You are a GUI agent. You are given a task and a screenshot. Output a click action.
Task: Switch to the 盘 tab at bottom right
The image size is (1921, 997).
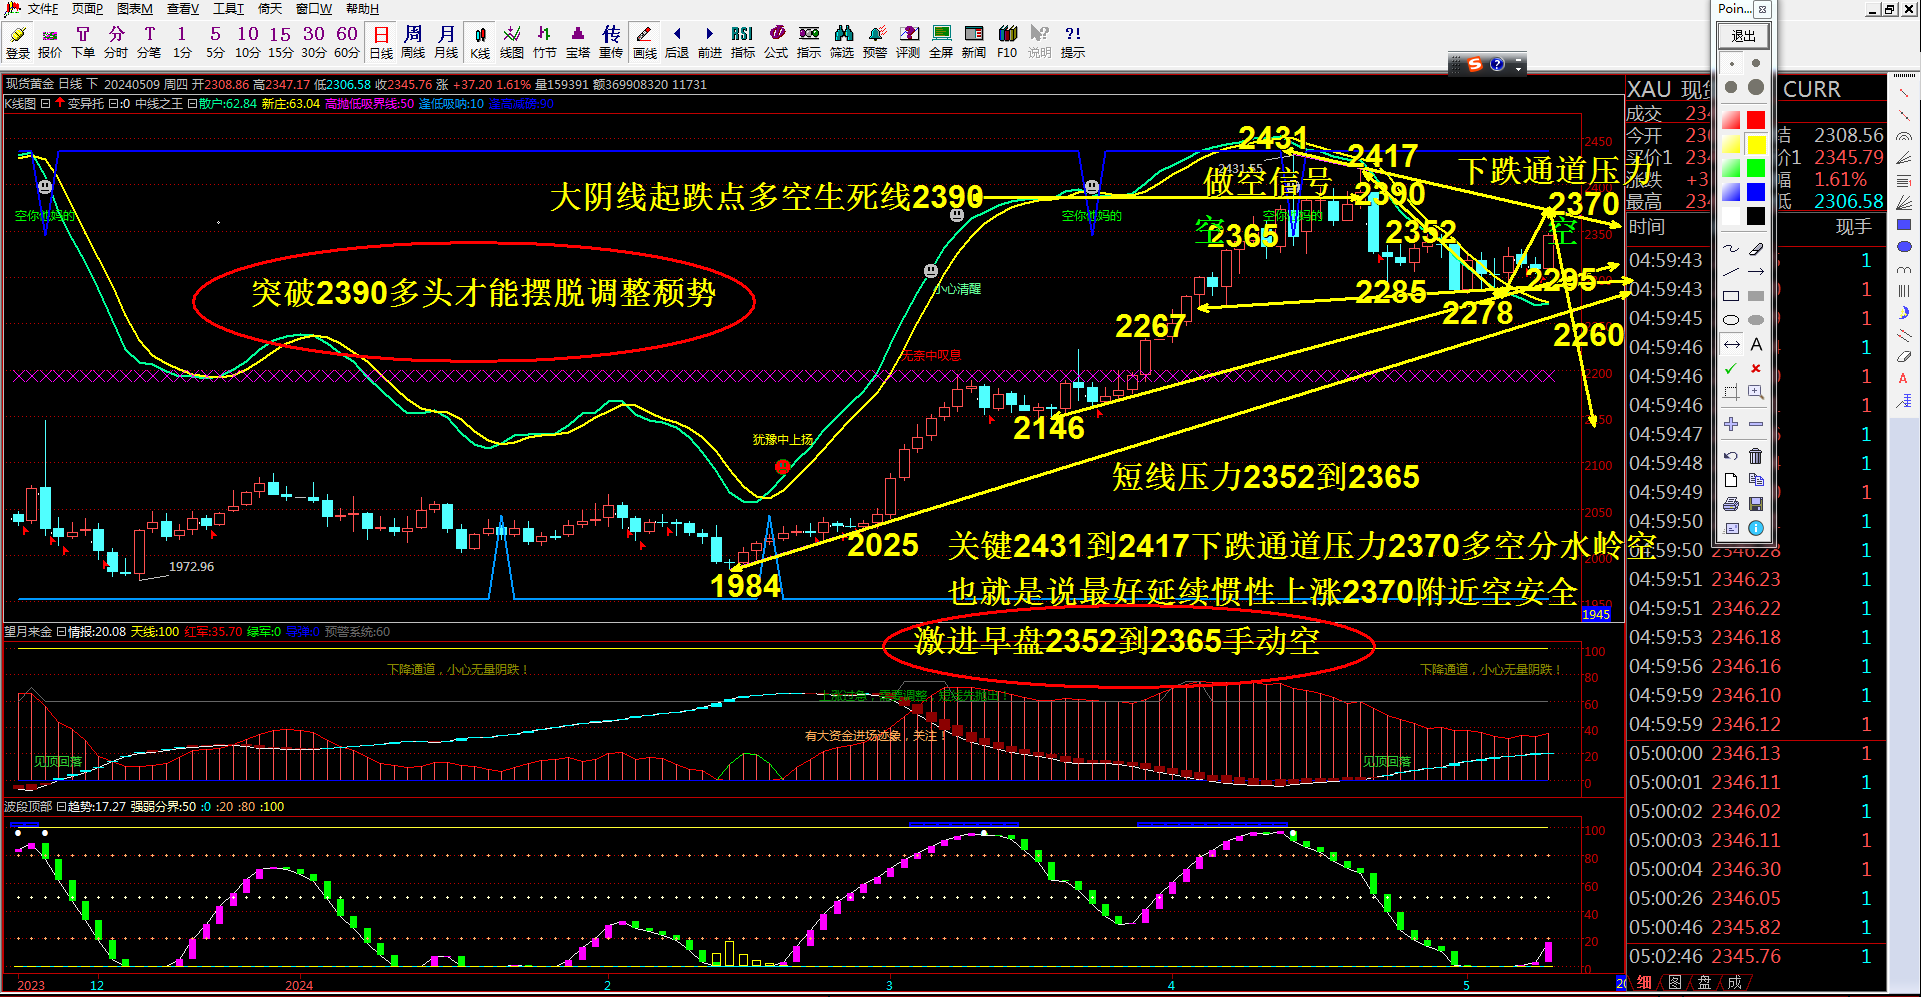(x=1705, y=982)
